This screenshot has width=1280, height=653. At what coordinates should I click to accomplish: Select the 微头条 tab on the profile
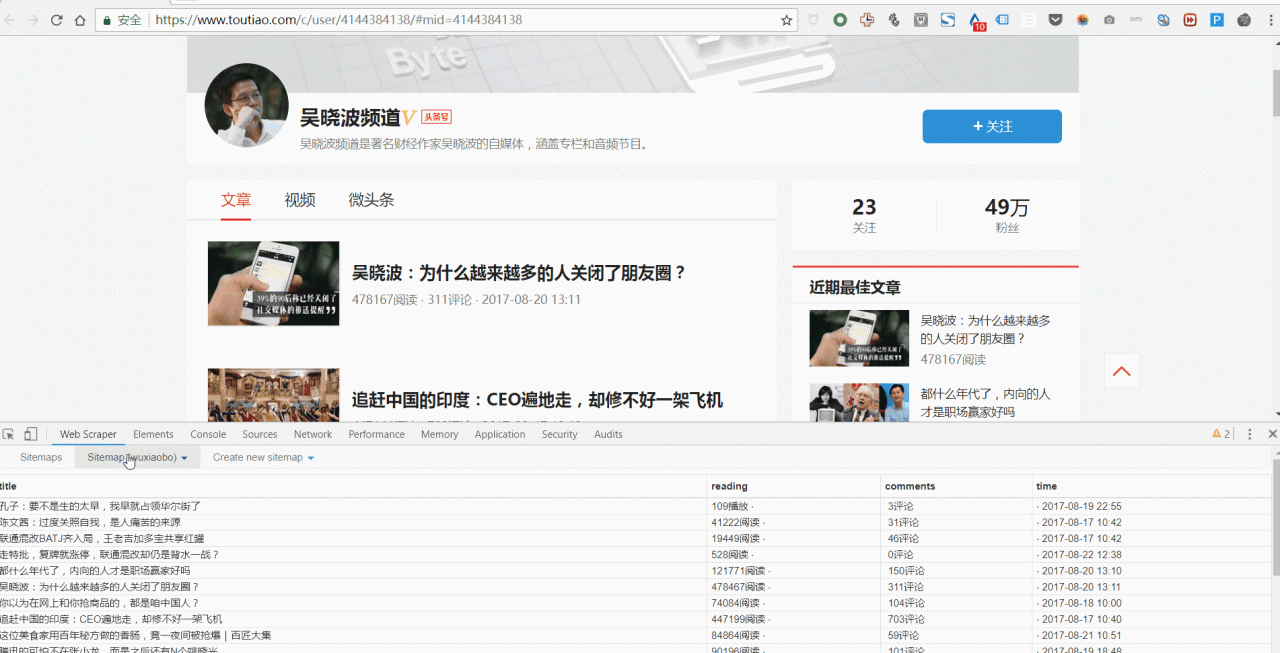(x=371, y=200)
